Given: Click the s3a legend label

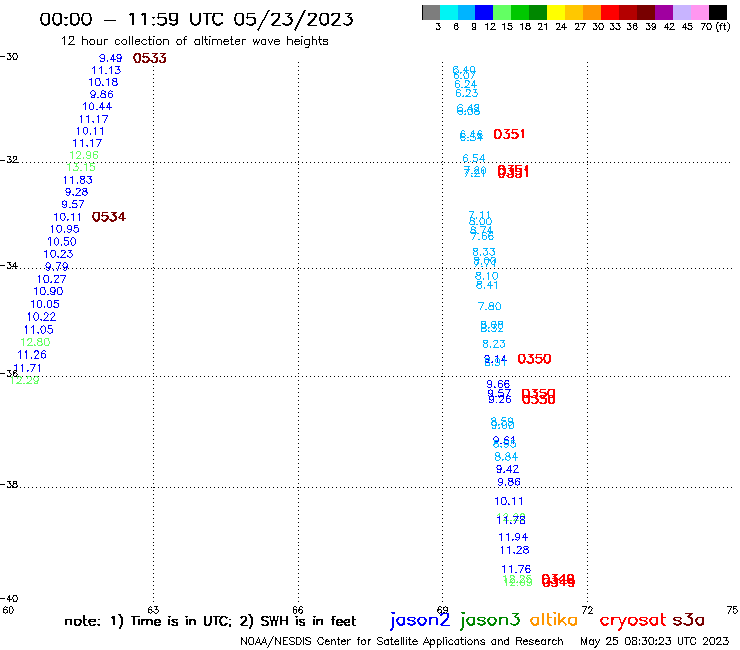Looking at the screenshot, I should (689, 619).
